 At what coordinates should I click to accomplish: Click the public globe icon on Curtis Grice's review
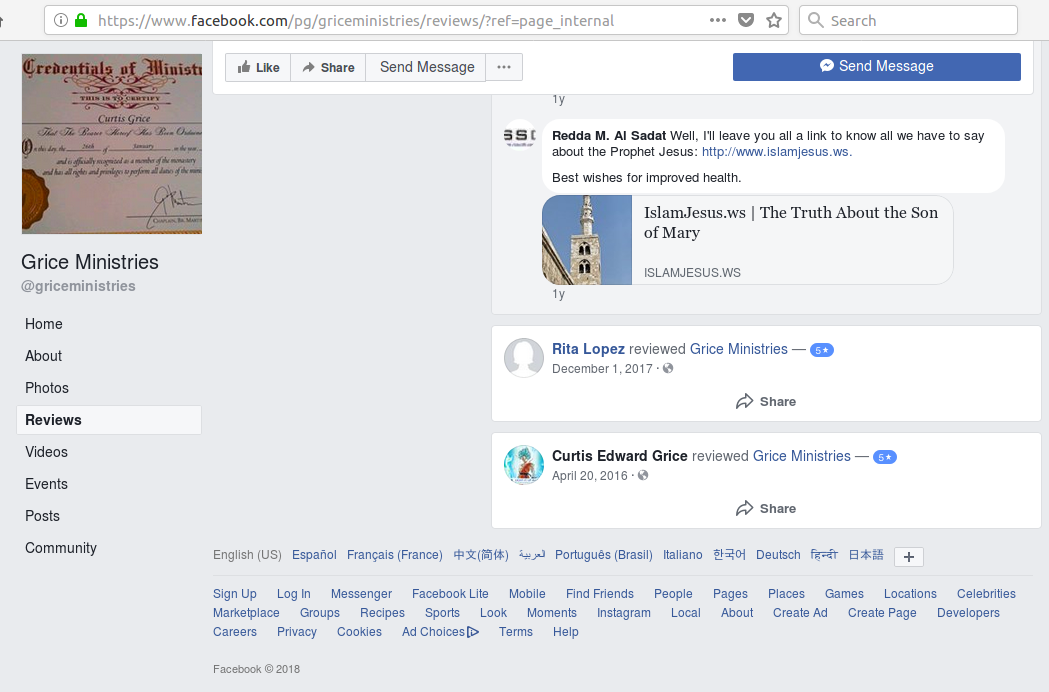[x=643, y=475]
